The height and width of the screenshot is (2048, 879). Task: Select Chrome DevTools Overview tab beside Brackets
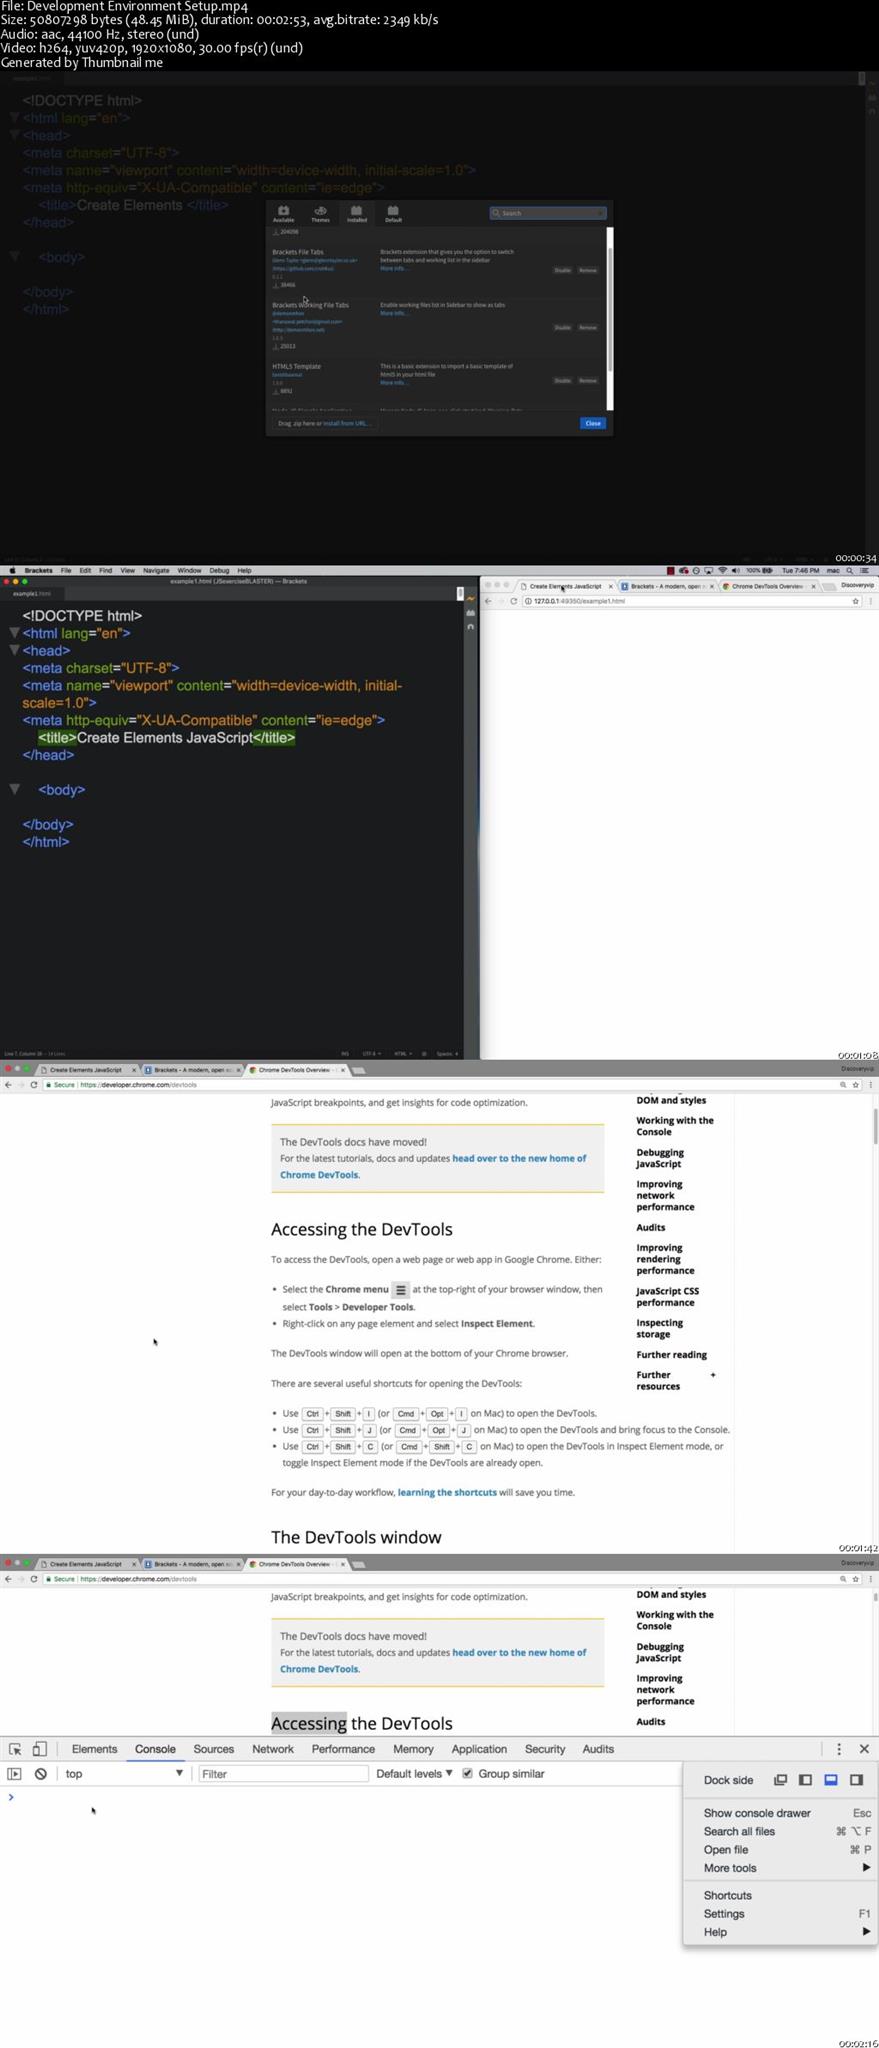click(767, 586)
